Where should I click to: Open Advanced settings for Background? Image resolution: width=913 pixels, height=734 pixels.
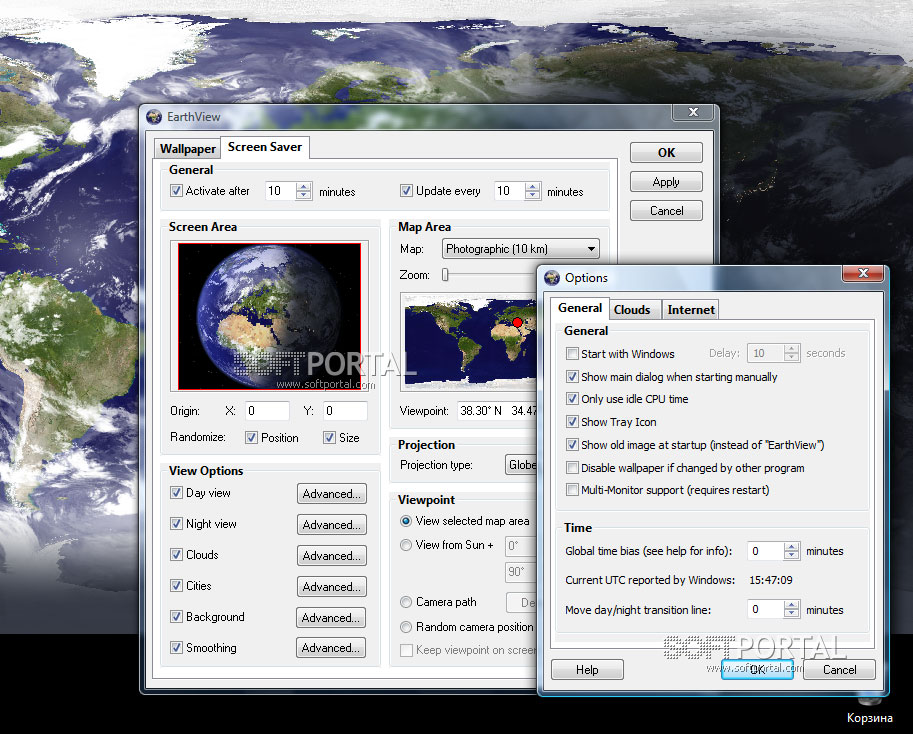(331, 617)
